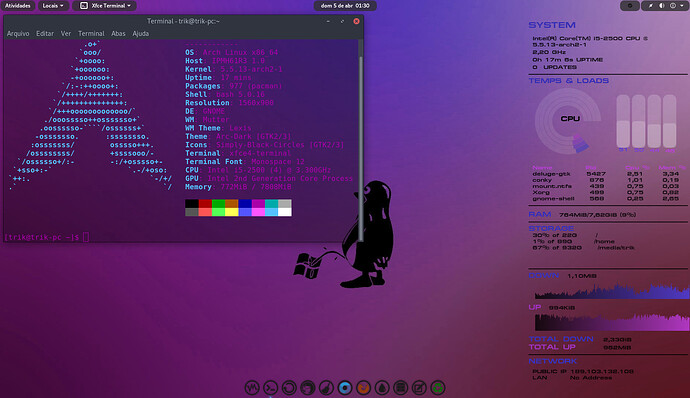The height and width of the screenshot is (398, 690).
Task: Open the clock showing dom 5 de abr 01:30
Action: point(345,6)
